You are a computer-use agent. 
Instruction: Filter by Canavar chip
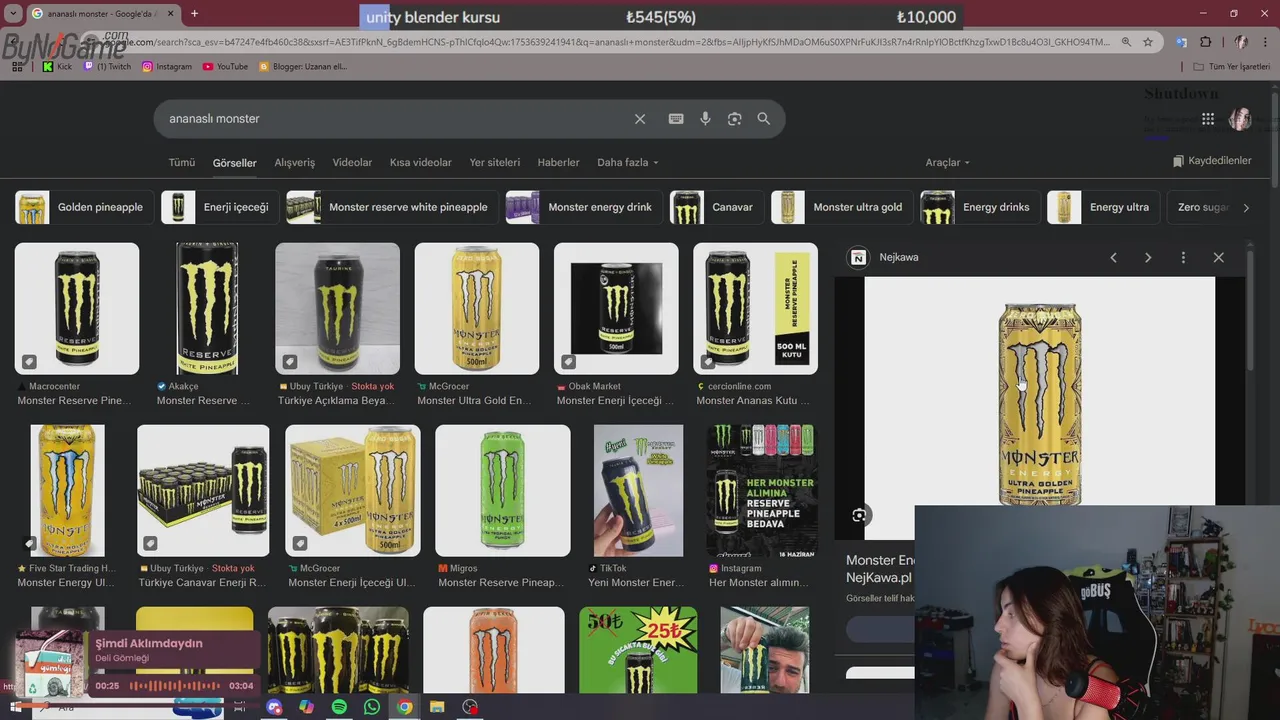717,207
